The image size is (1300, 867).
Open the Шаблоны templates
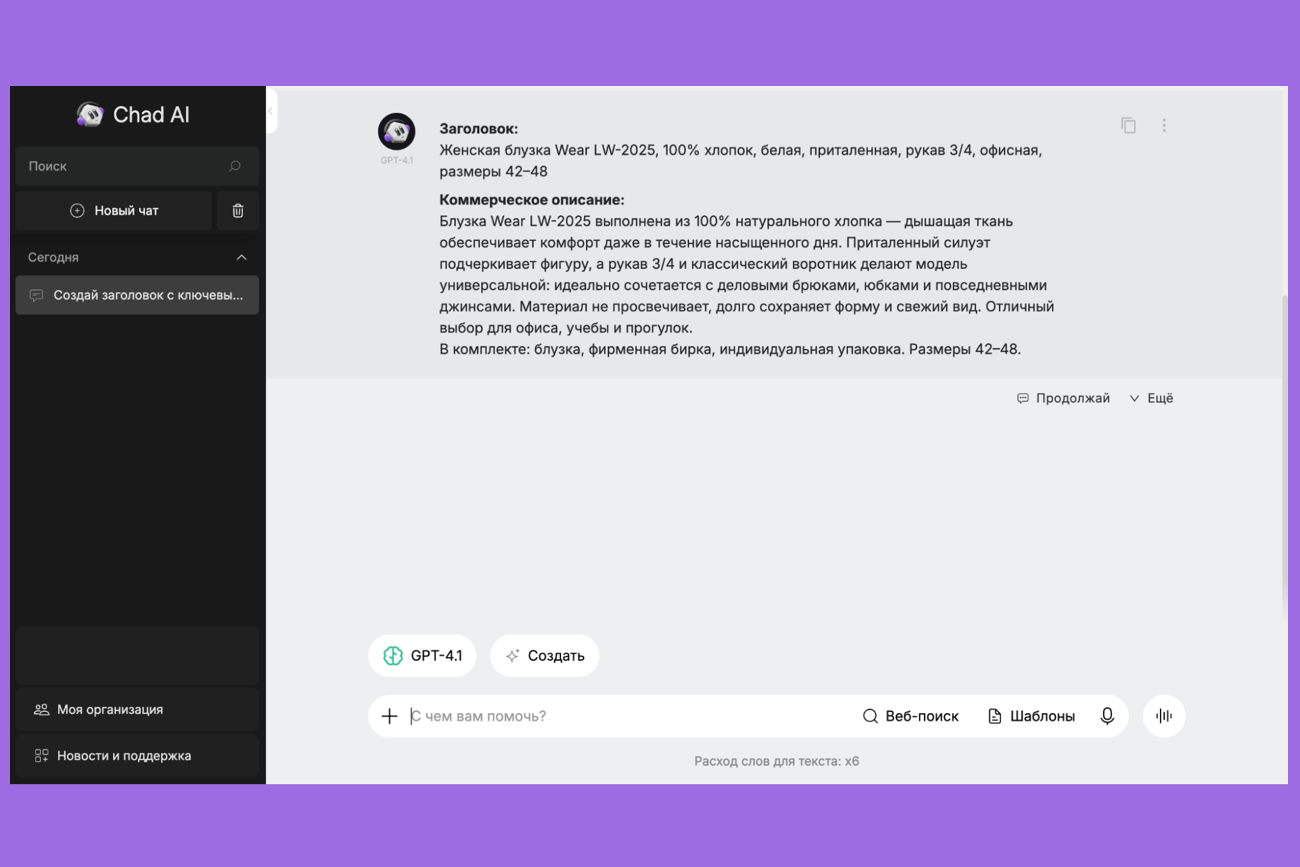coord(1031,716)
